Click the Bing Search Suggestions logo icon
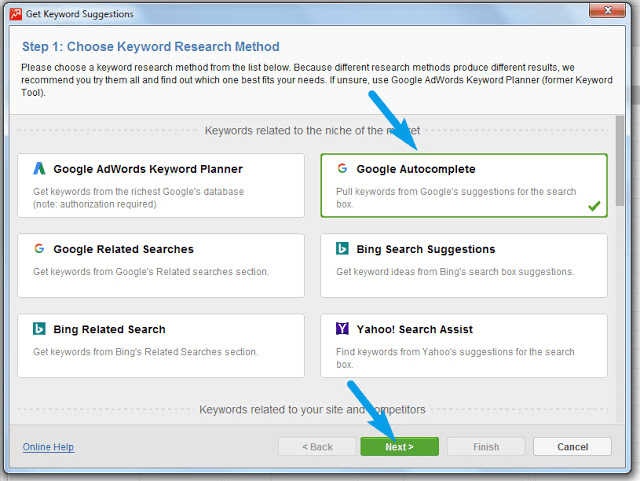The width and height of the screenshot is (640, 481). [x=342, y=248]
